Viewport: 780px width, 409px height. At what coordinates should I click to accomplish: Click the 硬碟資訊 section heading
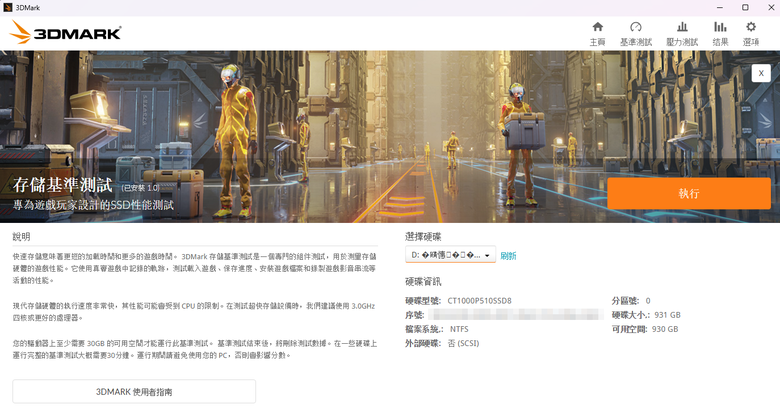tap(423, 282)
